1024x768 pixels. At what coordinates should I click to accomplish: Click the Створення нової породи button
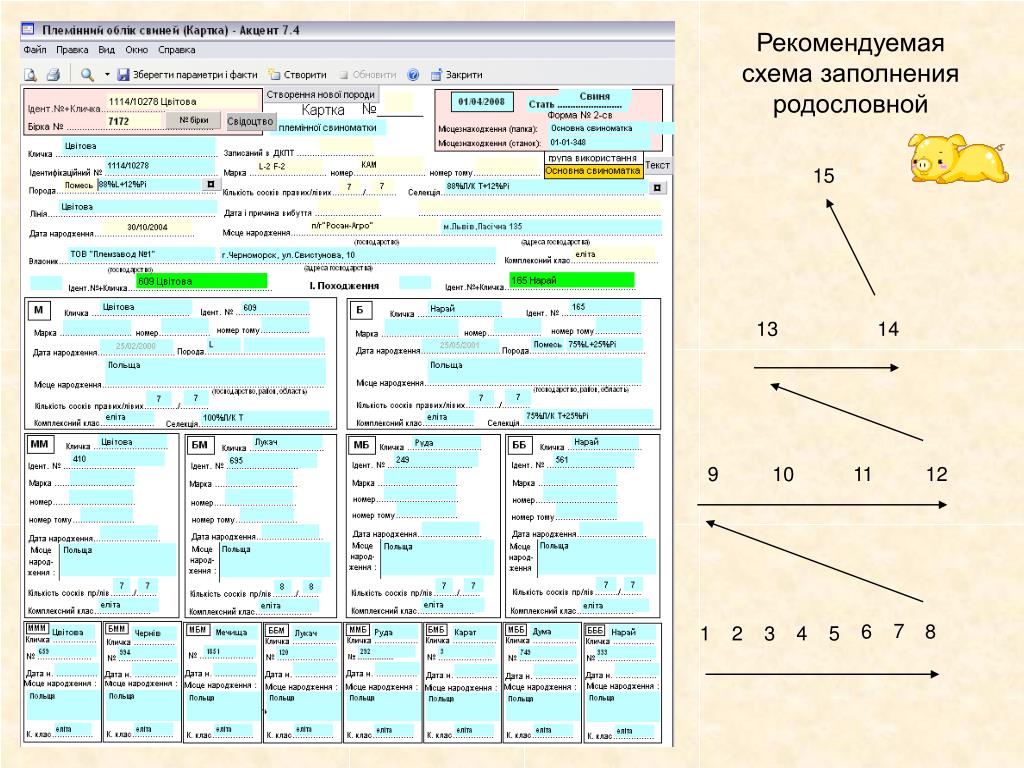point(320,95)
